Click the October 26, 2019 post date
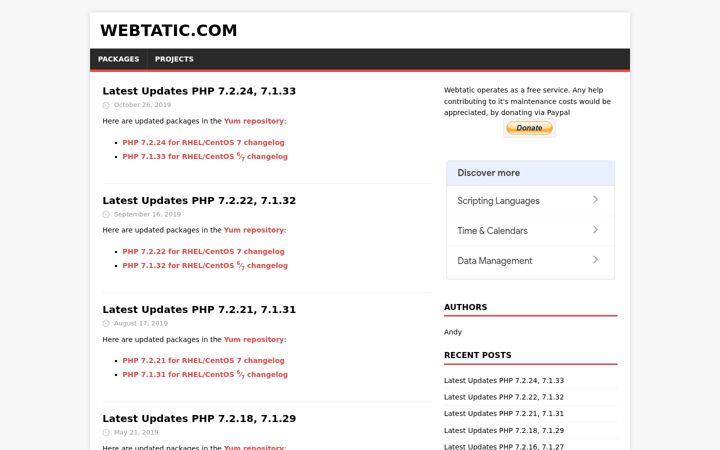 point(142,105)
